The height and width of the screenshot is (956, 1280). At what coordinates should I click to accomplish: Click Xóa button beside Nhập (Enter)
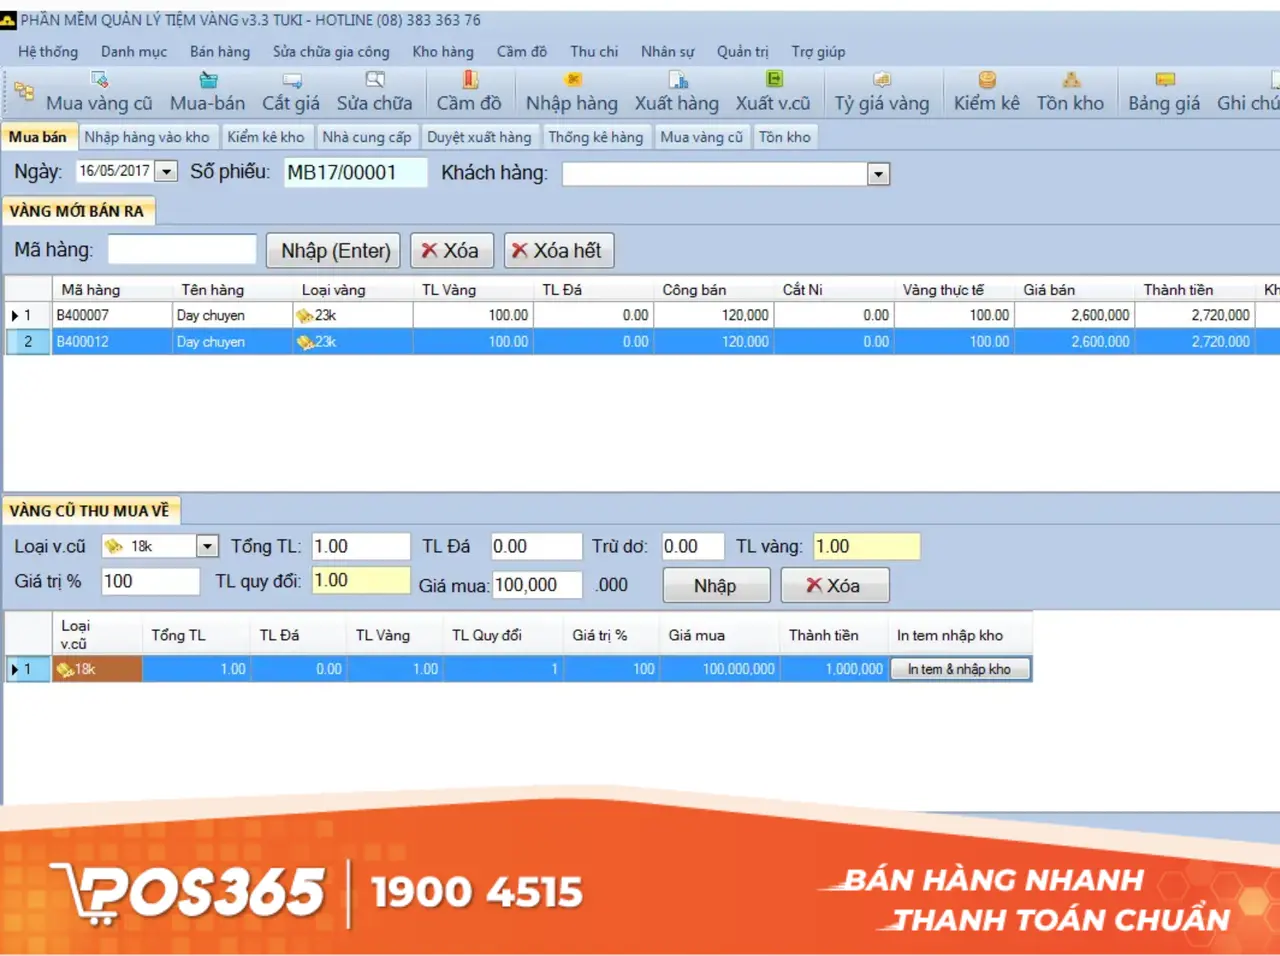[451, 251]
